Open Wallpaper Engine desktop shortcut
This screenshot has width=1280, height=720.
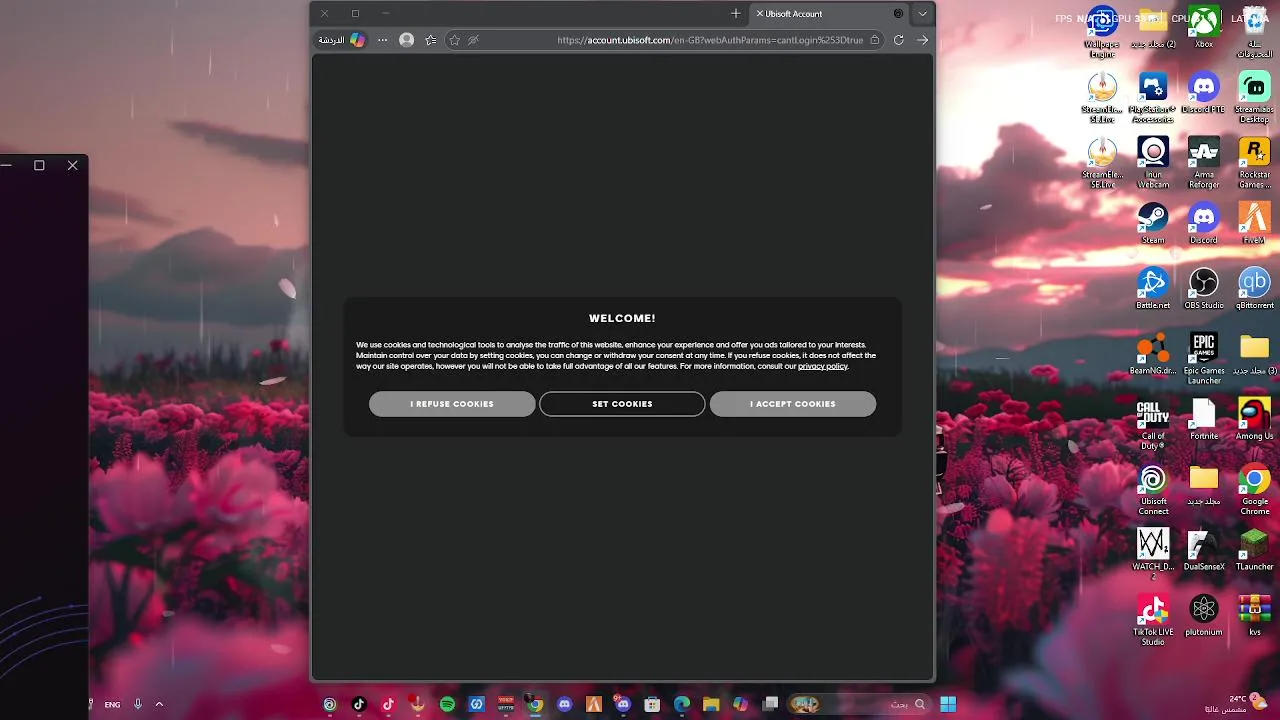pos(1102,30)
